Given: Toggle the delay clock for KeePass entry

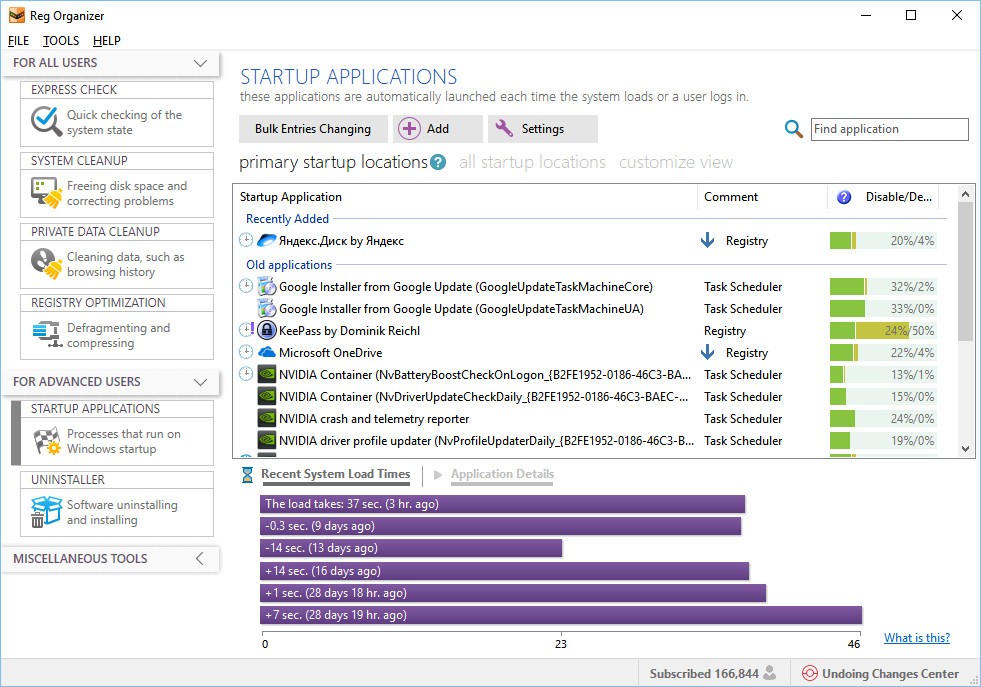Looking at the screenshot, I should point(246,331).
